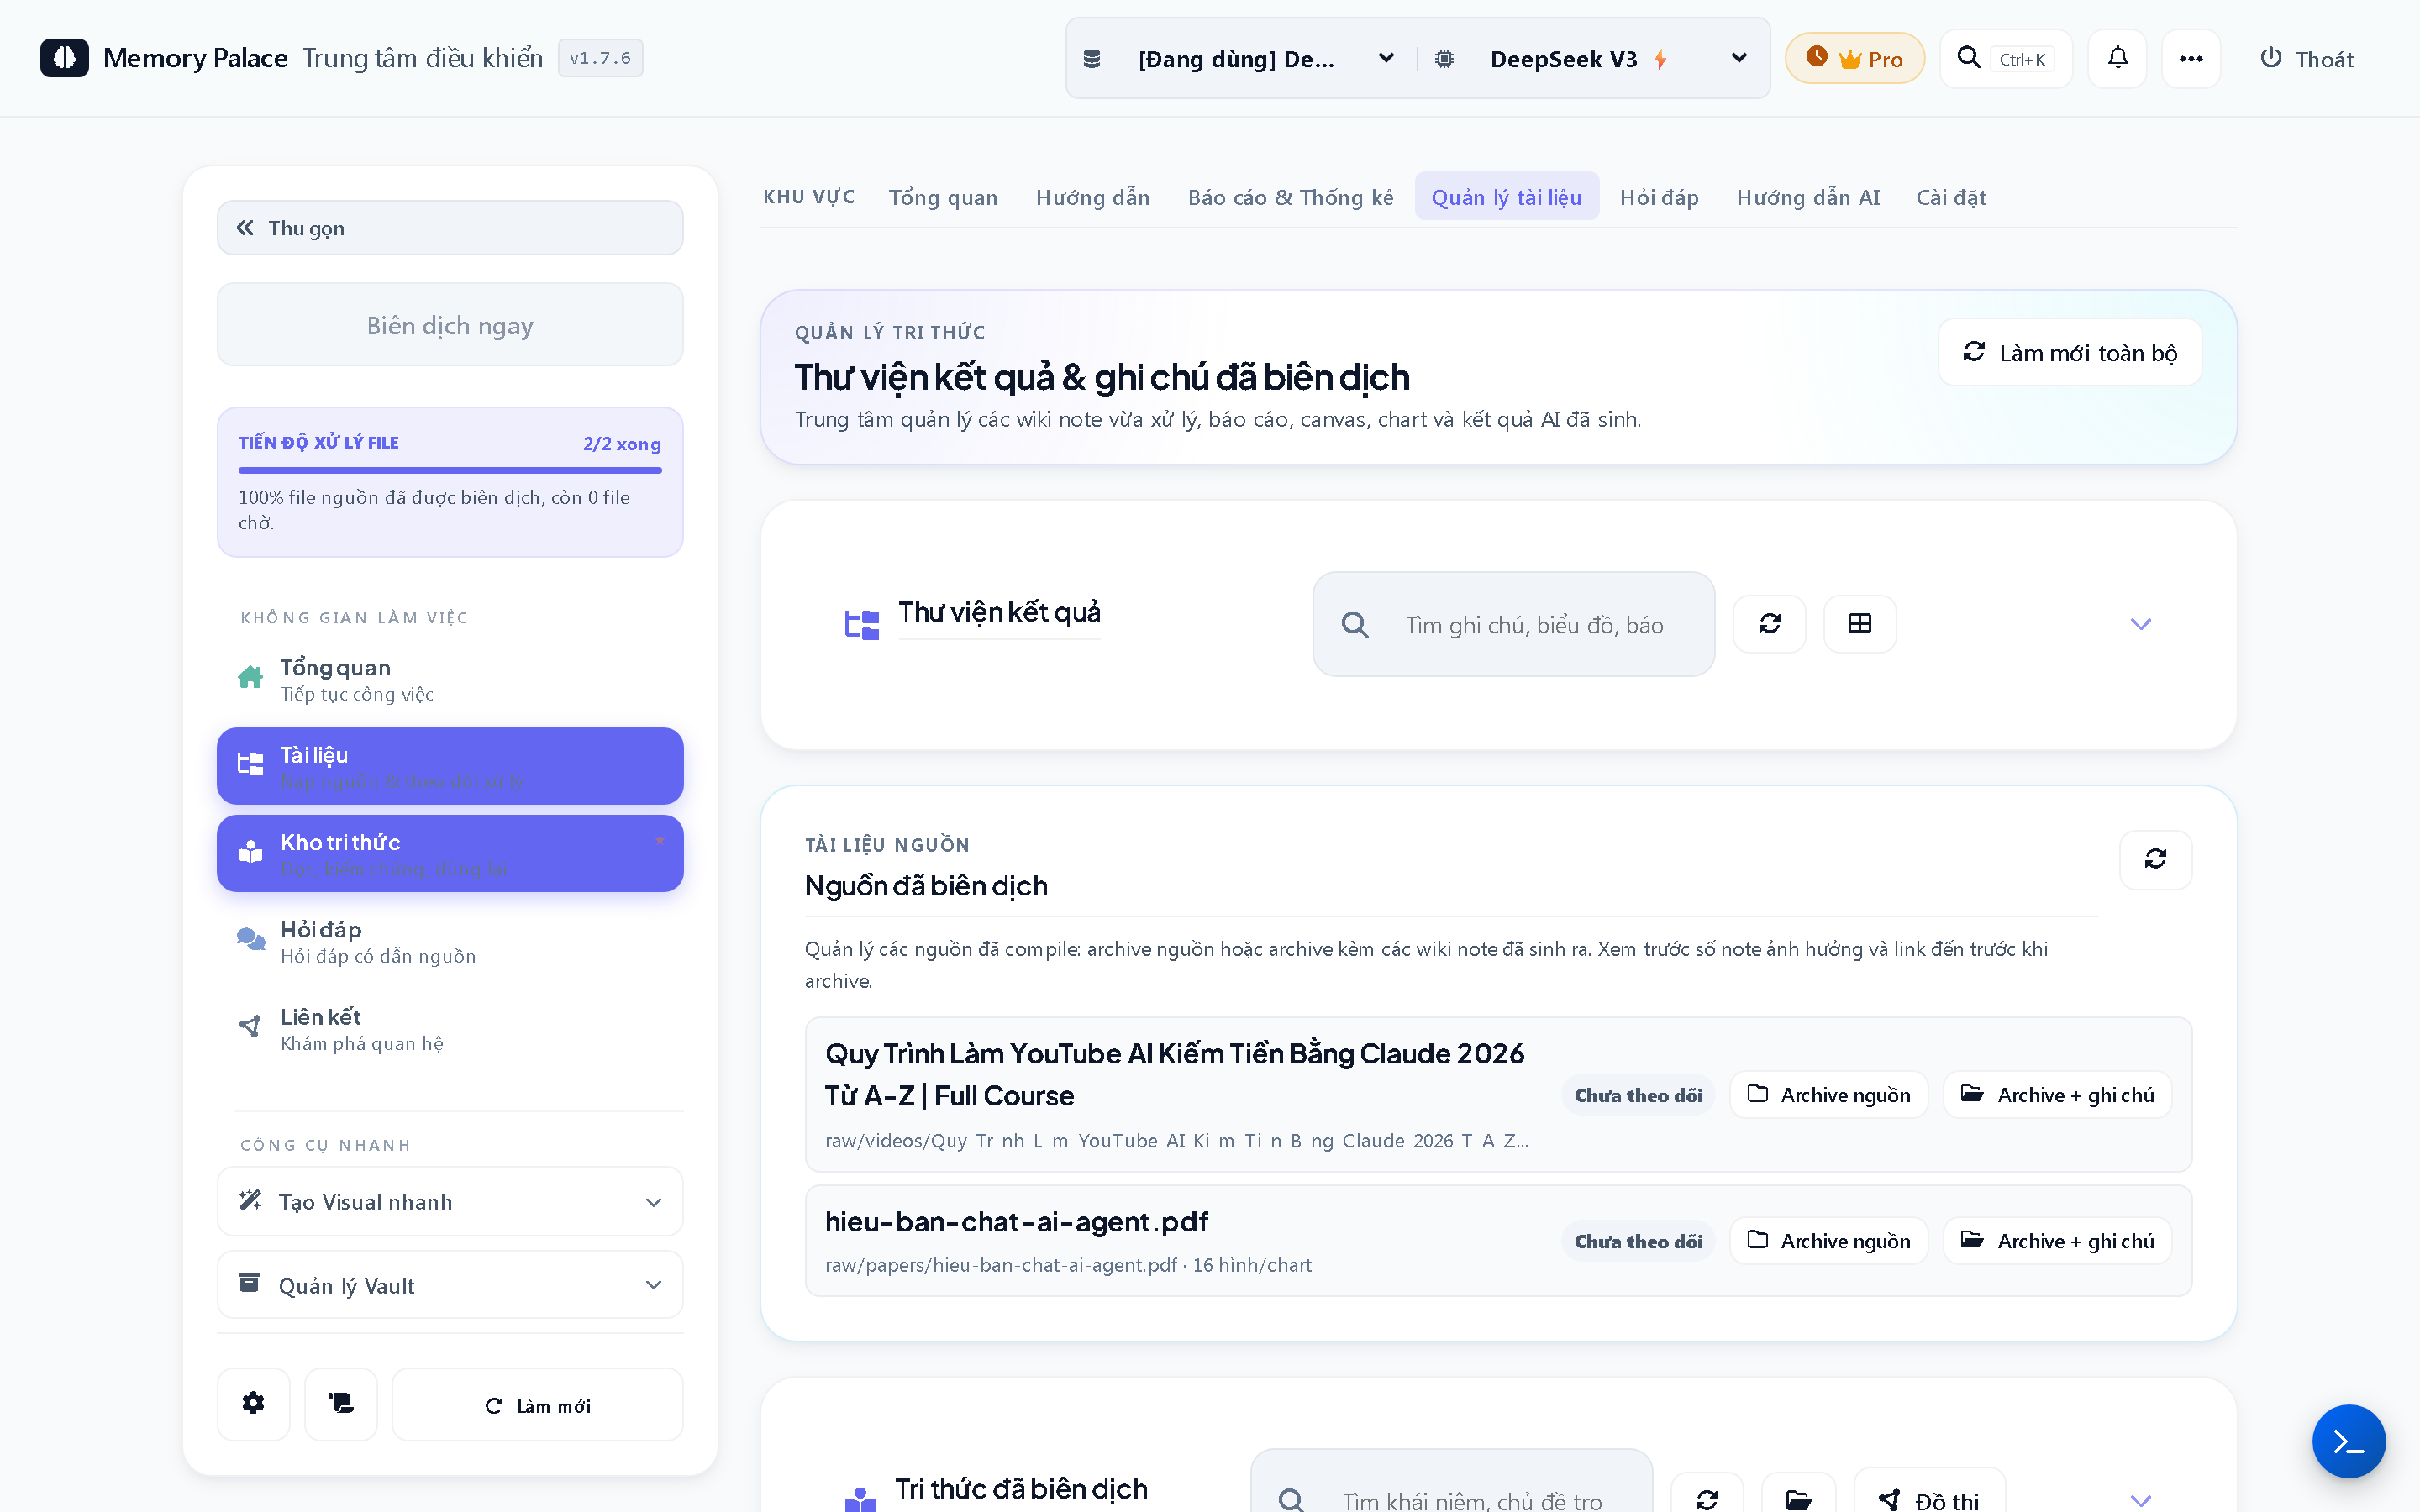The image size is (2420, 1512).
Task: Collapse the Tri thức đã biên dịch chevron
Action: pyautogui.click(x=2140, y=1500)
